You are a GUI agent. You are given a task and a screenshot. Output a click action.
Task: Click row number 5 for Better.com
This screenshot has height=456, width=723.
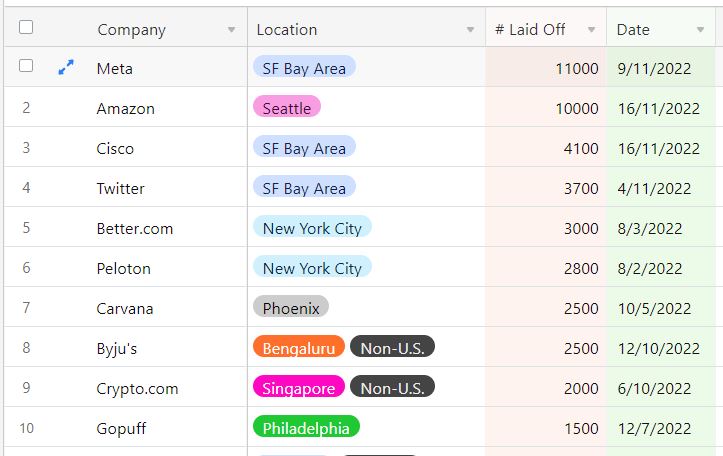click(26, 227)
